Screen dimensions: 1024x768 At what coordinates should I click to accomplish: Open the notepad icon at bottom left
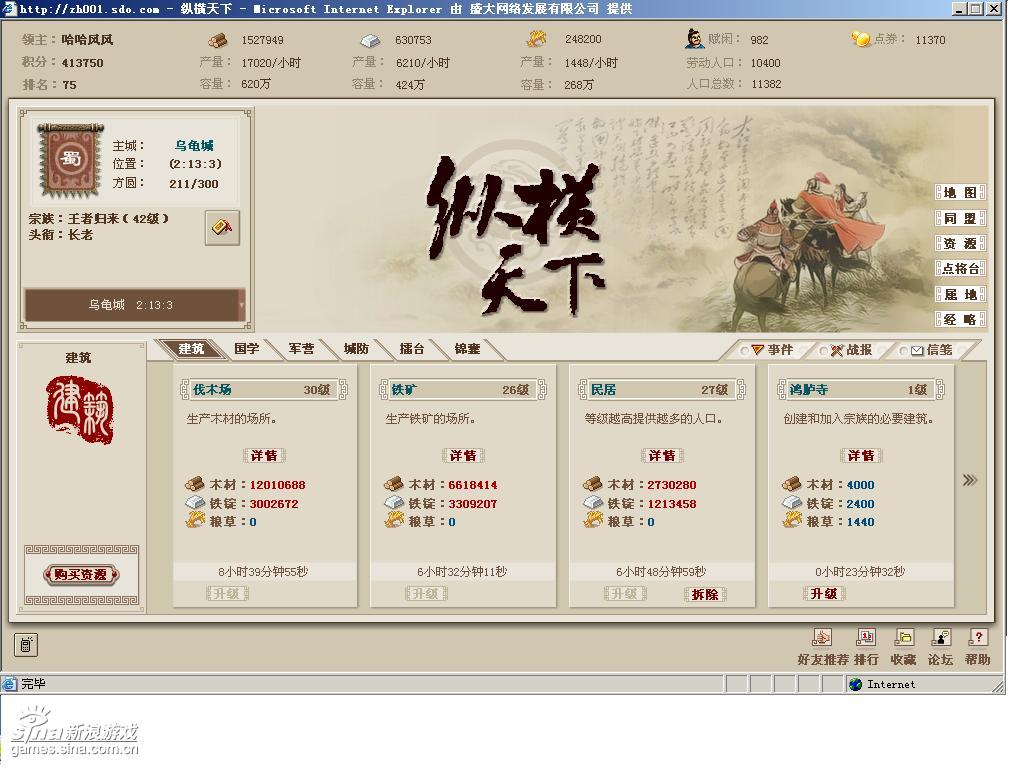26,645
